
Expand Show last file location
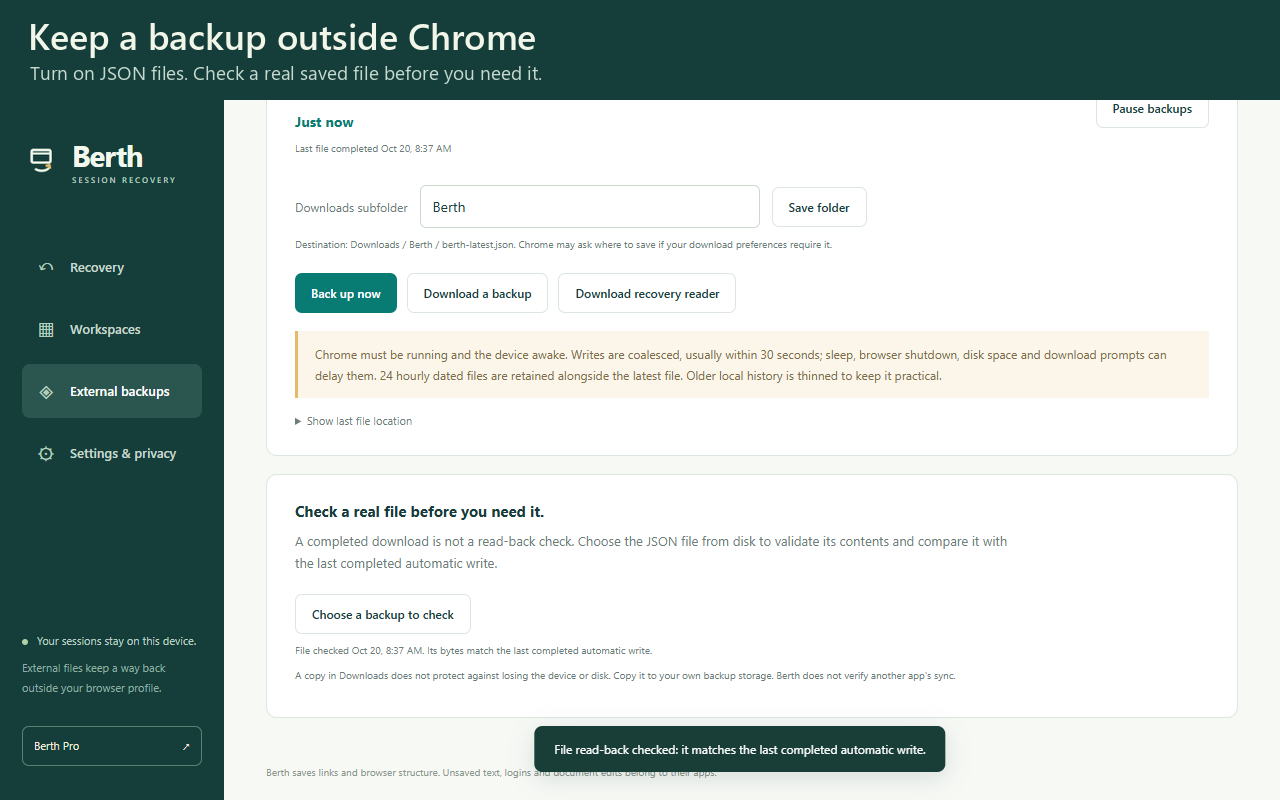[354, 421]
